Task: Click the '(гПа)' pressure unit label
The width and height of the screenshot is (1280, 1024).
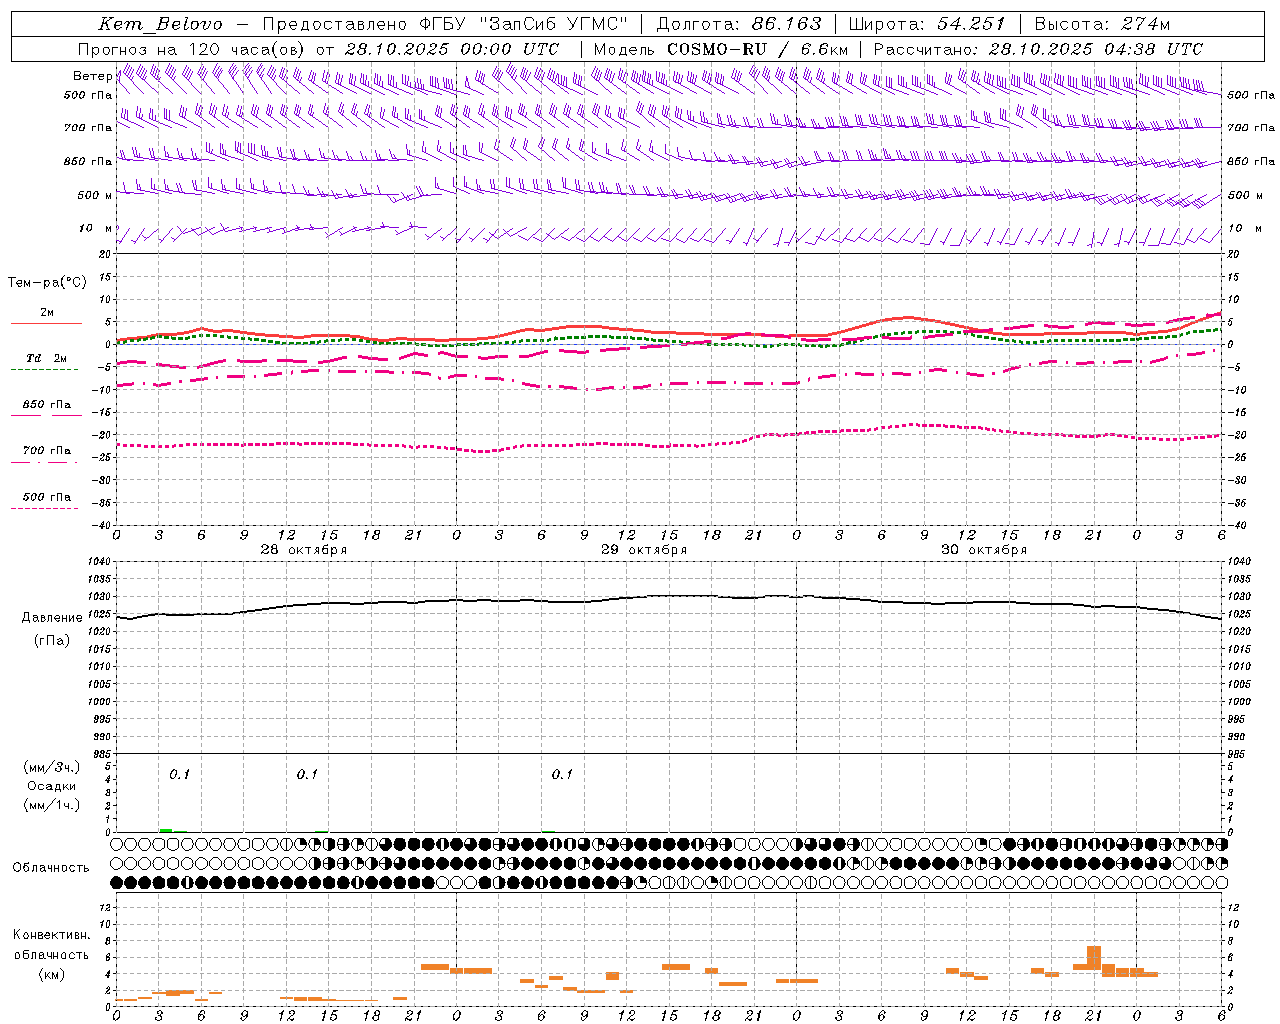Action: point(52,640)
